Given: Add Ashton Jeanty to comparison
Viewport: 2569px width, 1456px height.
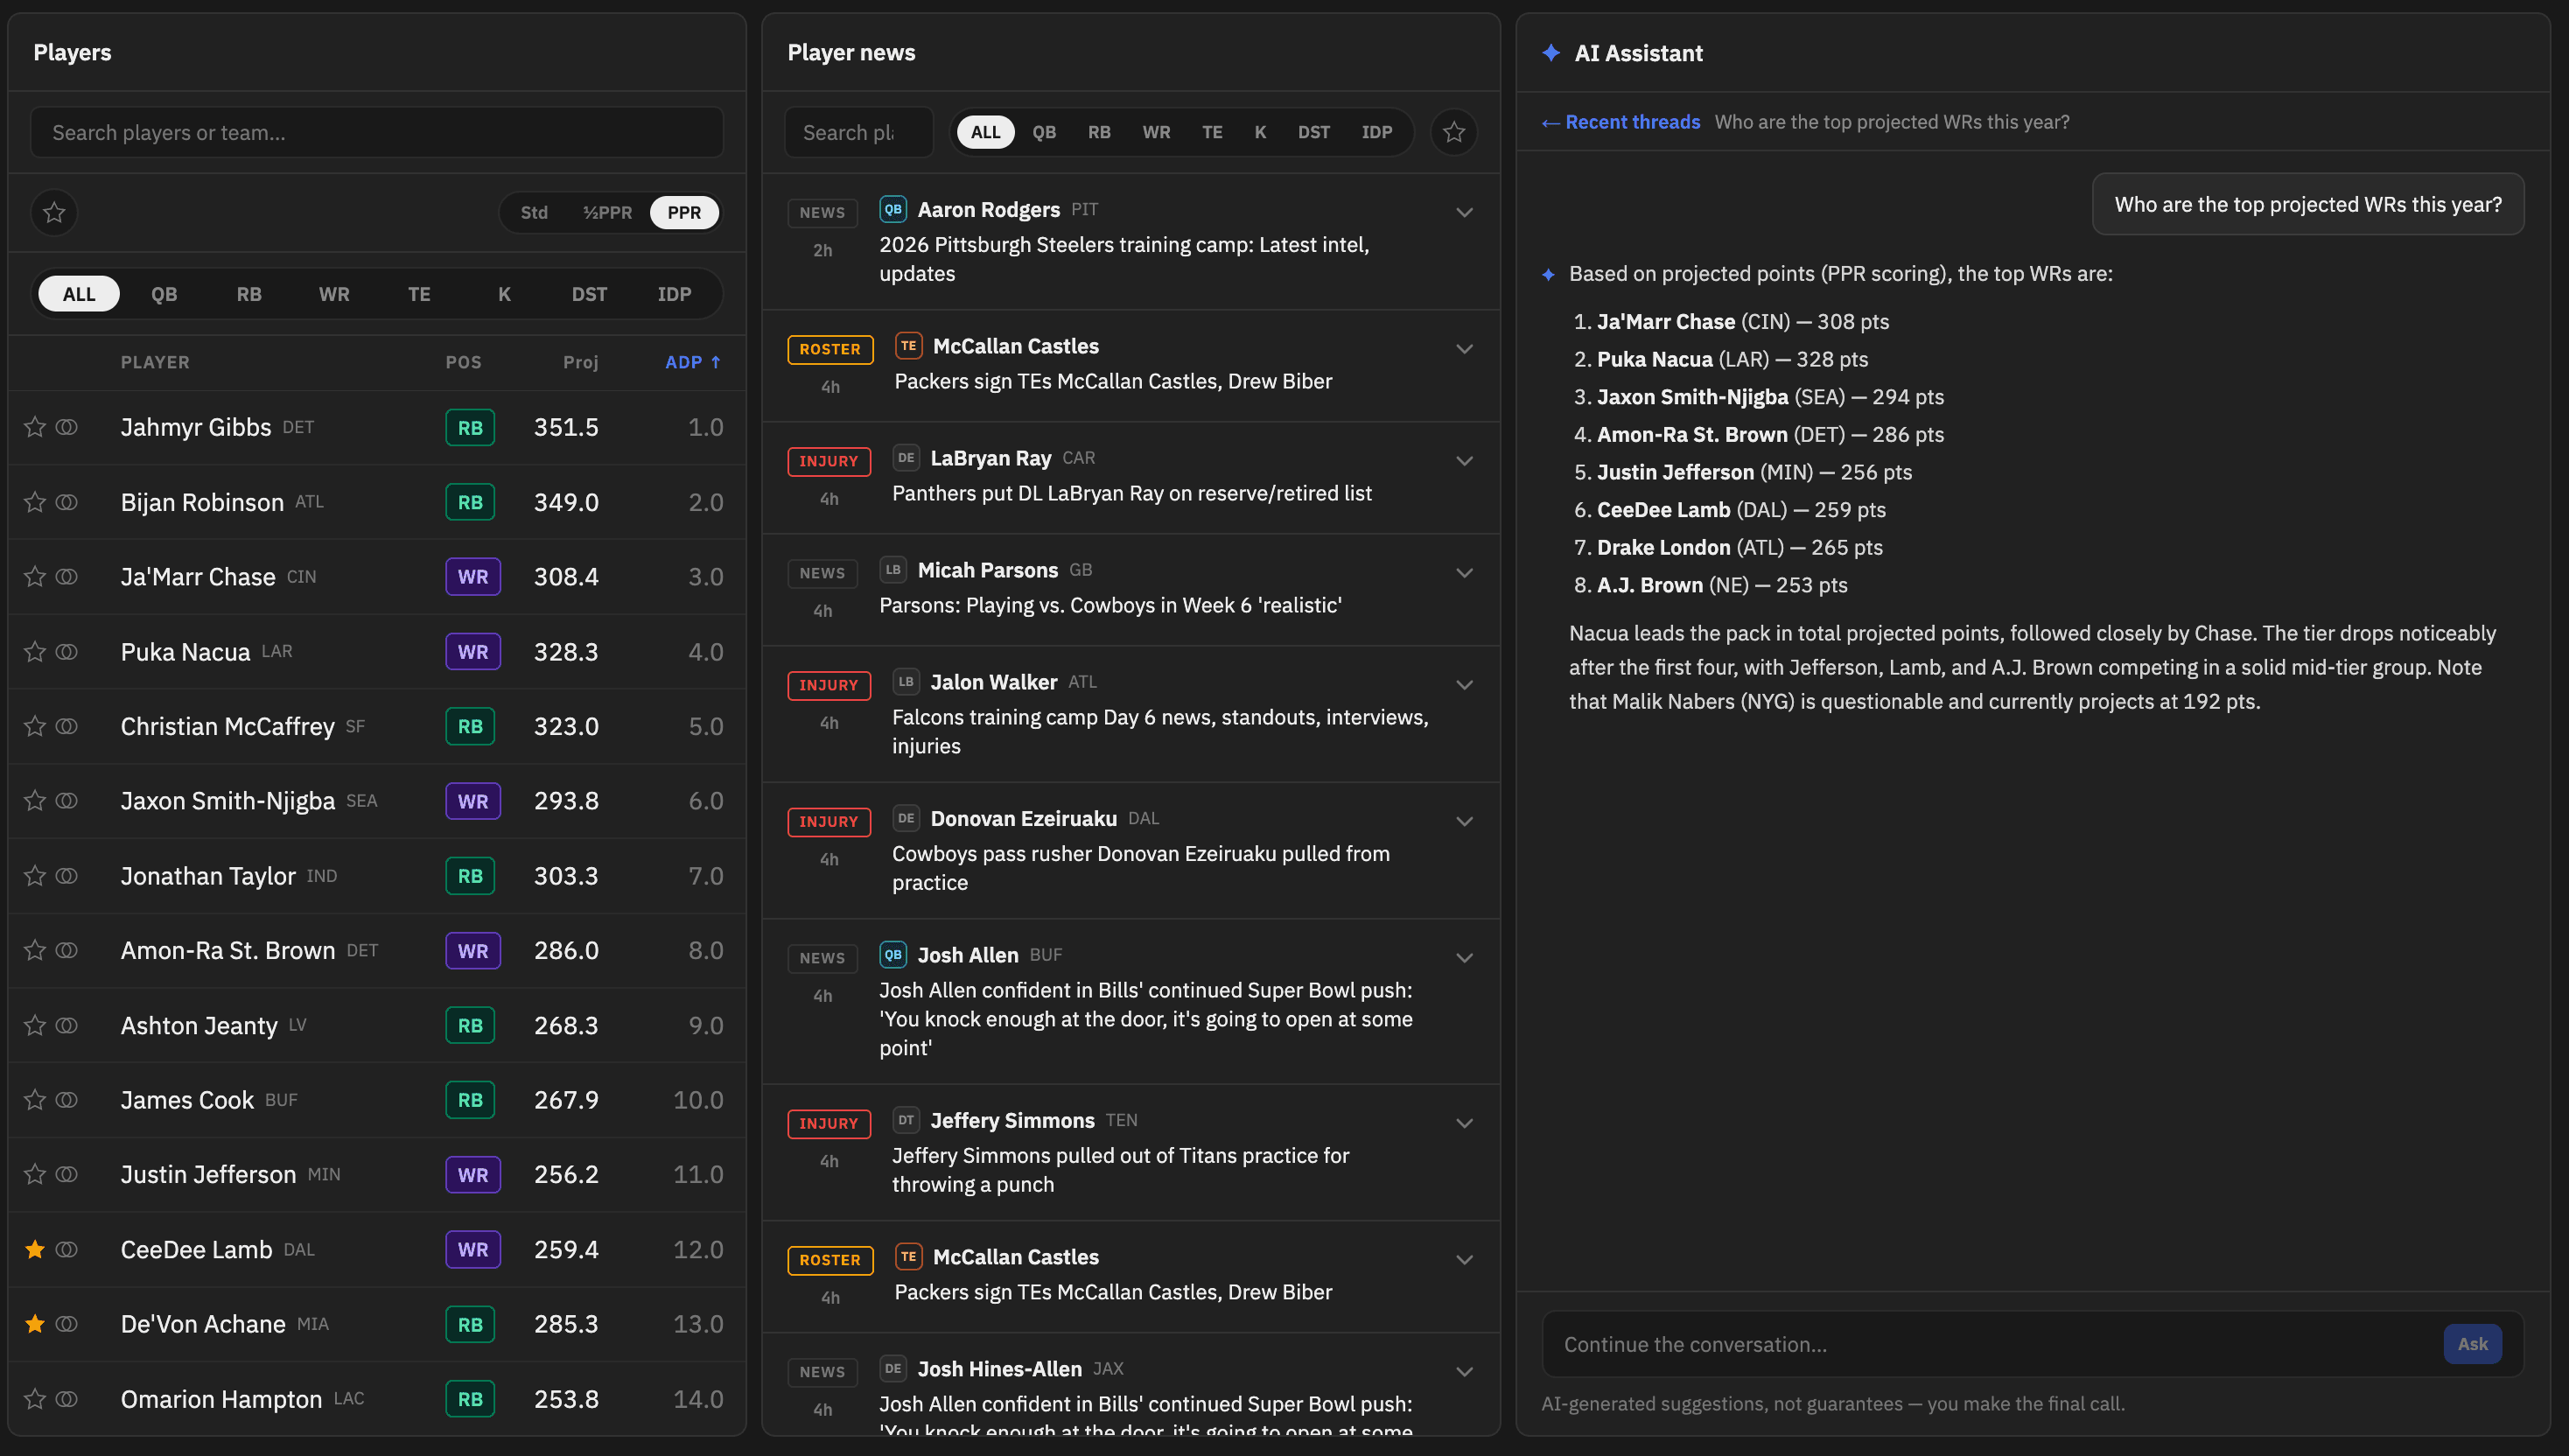Looking at the screenshot, I should pyautogui.click(x=67, y=1025).
